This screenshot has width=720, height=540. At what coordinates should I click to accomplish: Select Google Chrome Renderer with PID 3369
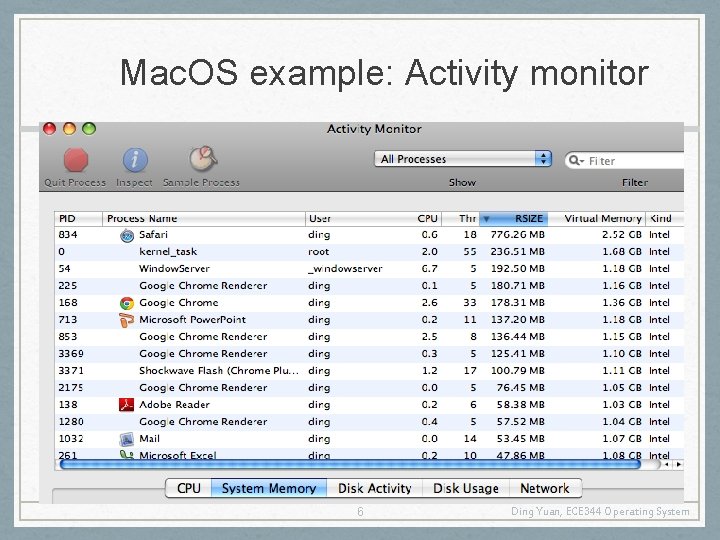point(369,354)
